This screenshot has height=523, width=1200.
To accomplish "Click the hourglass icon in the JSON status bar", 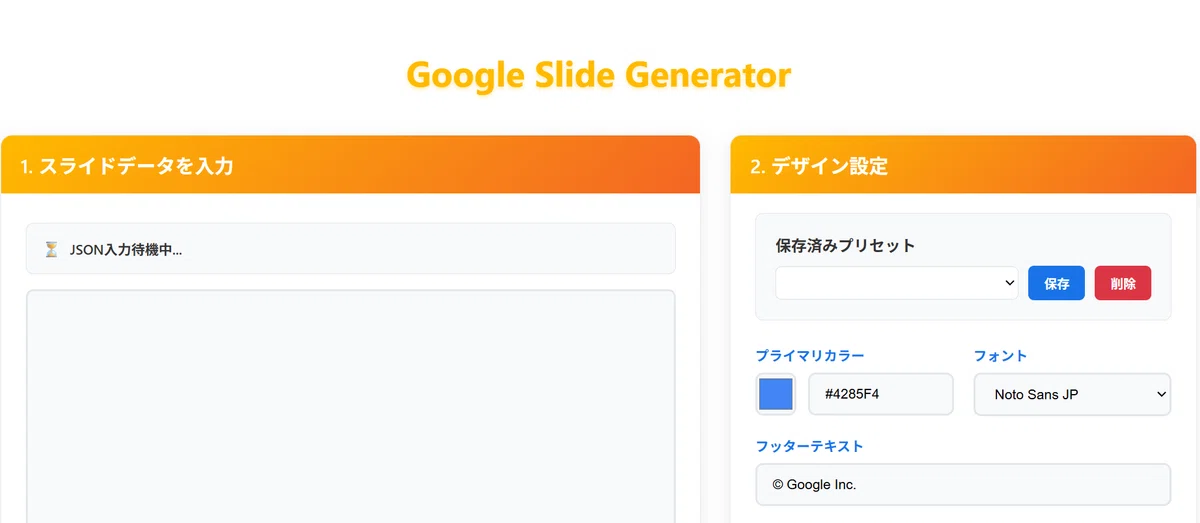I will click(51, 249).
